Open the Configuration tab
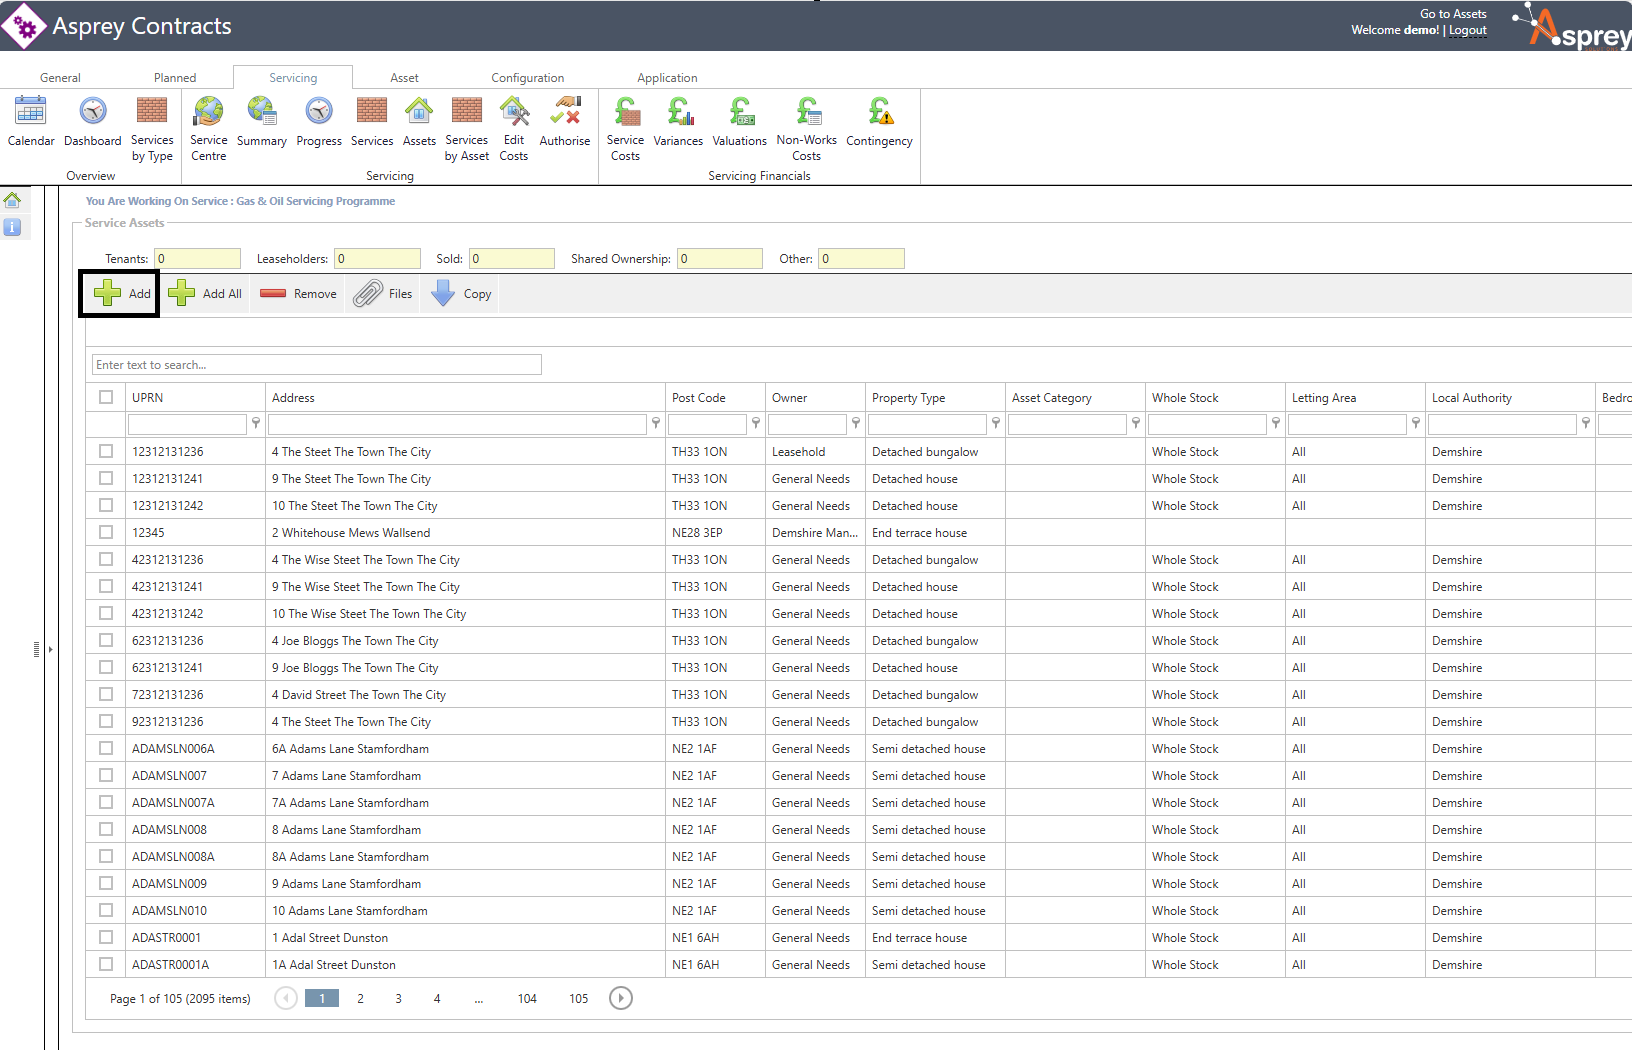This screenshot has height=1050, width=1632. click(x=528, y=78)
